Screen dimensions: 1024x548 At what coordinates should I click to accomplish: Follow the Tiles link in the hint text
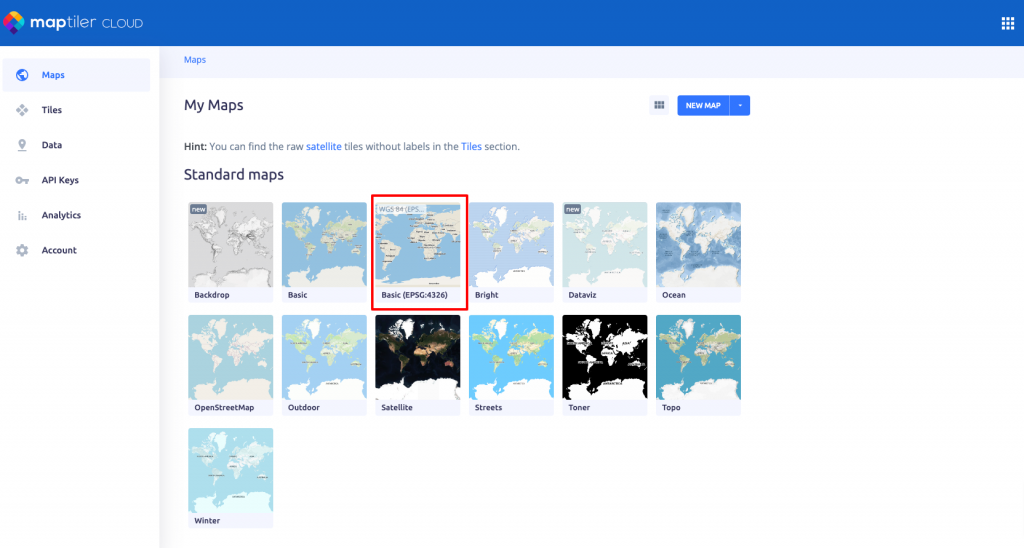(472, 146)
